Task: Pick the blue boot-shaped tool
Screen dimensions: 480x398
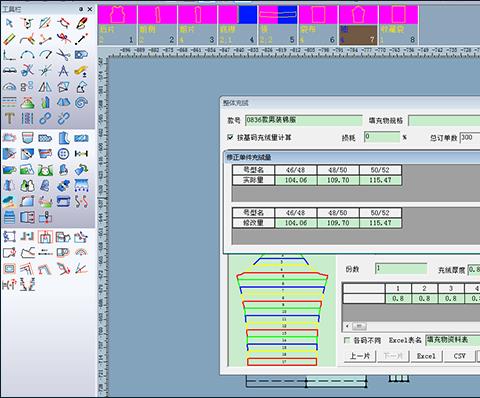Action: 63,138
